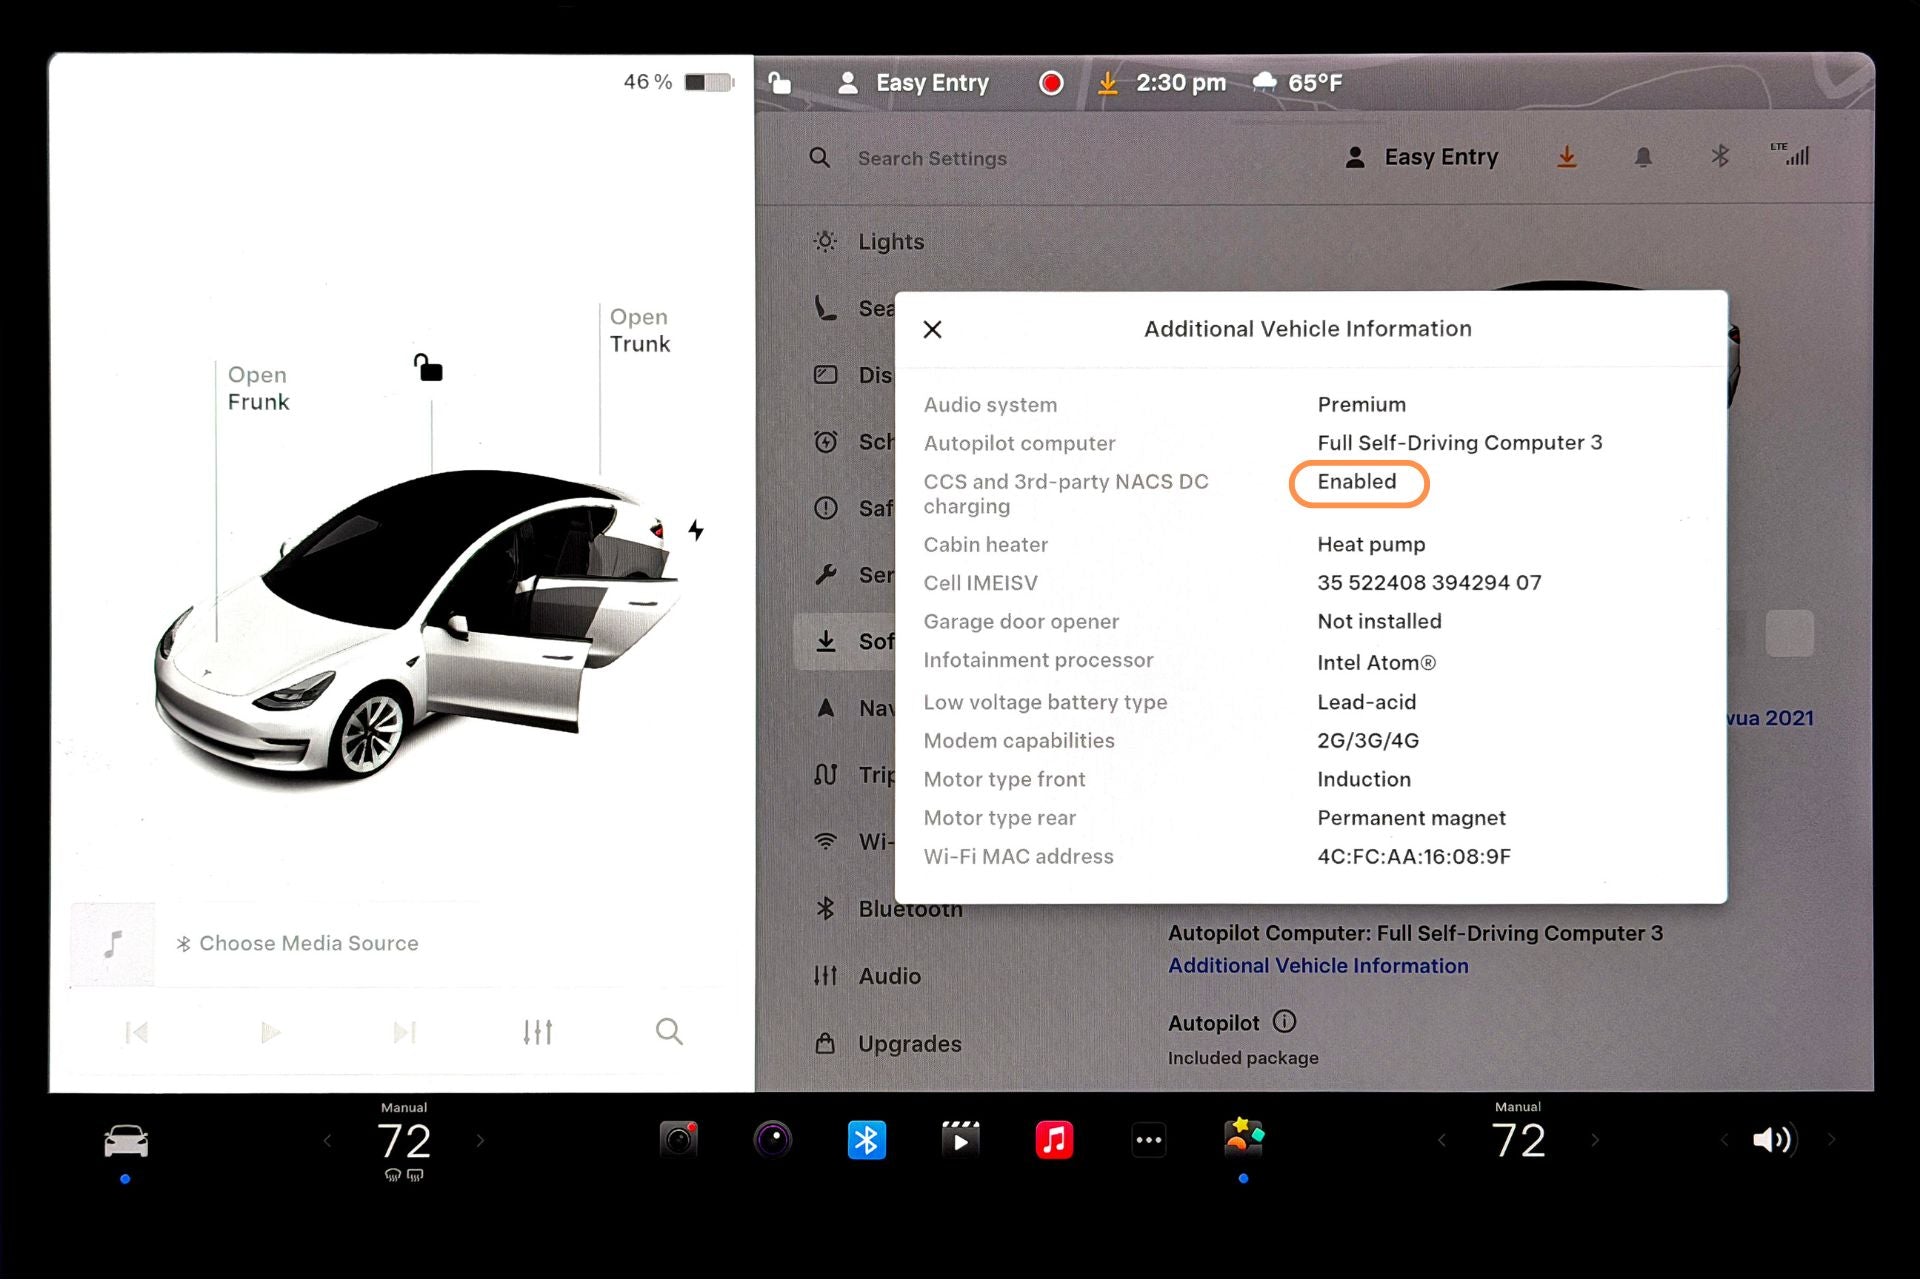Screen dimensions: 1920x1280
Task: Decrease passenger temperature with the left chevron
Action: [1441, 1139]
